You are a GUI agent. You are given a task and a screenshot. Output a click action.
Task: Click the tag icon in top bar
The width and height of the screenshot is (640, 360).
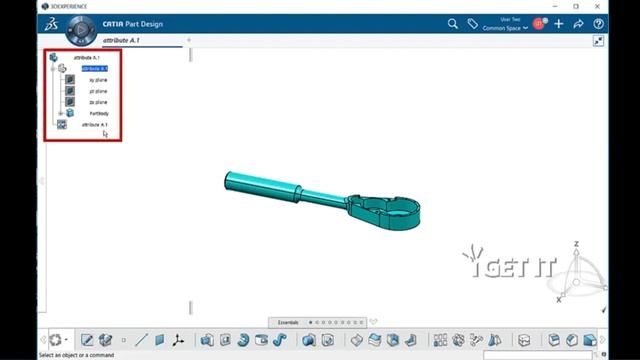click(x=472, y=24)
